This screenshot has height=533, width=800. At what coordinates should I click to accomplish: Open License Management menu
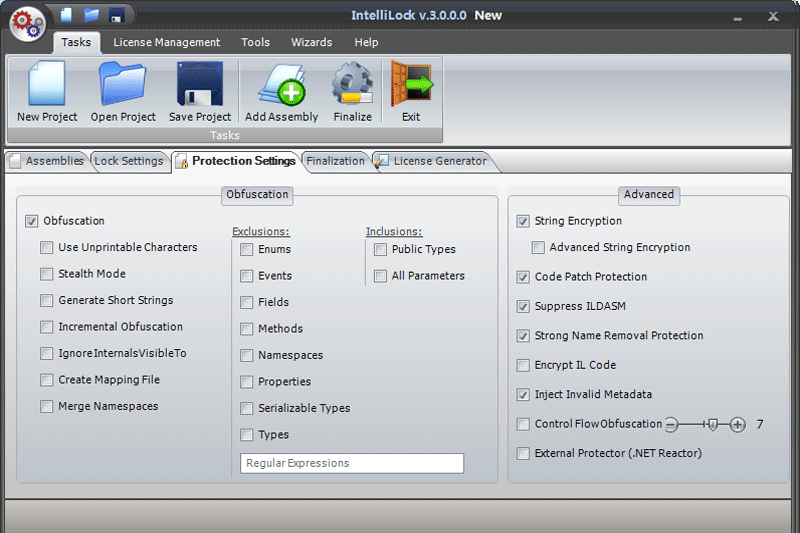166,42
